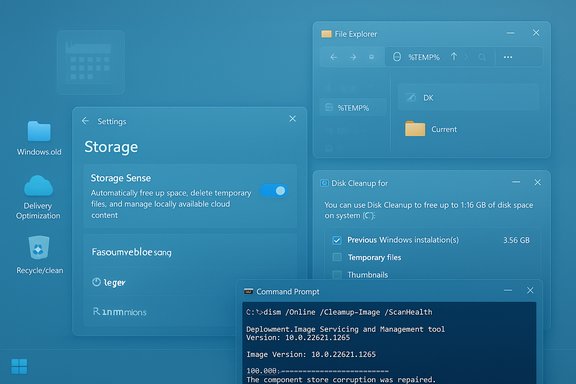
Task: Click File Explorer refresh icon
Action: pos(371,57)
